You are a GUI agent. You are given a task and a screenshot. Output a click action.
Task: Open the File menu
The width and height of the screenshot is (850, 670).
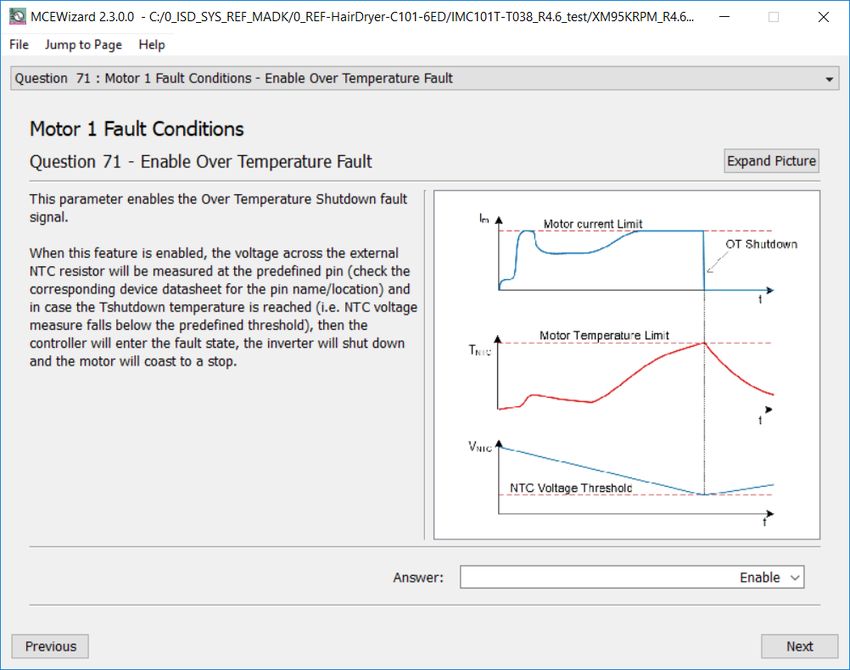[x=19, y=44]
